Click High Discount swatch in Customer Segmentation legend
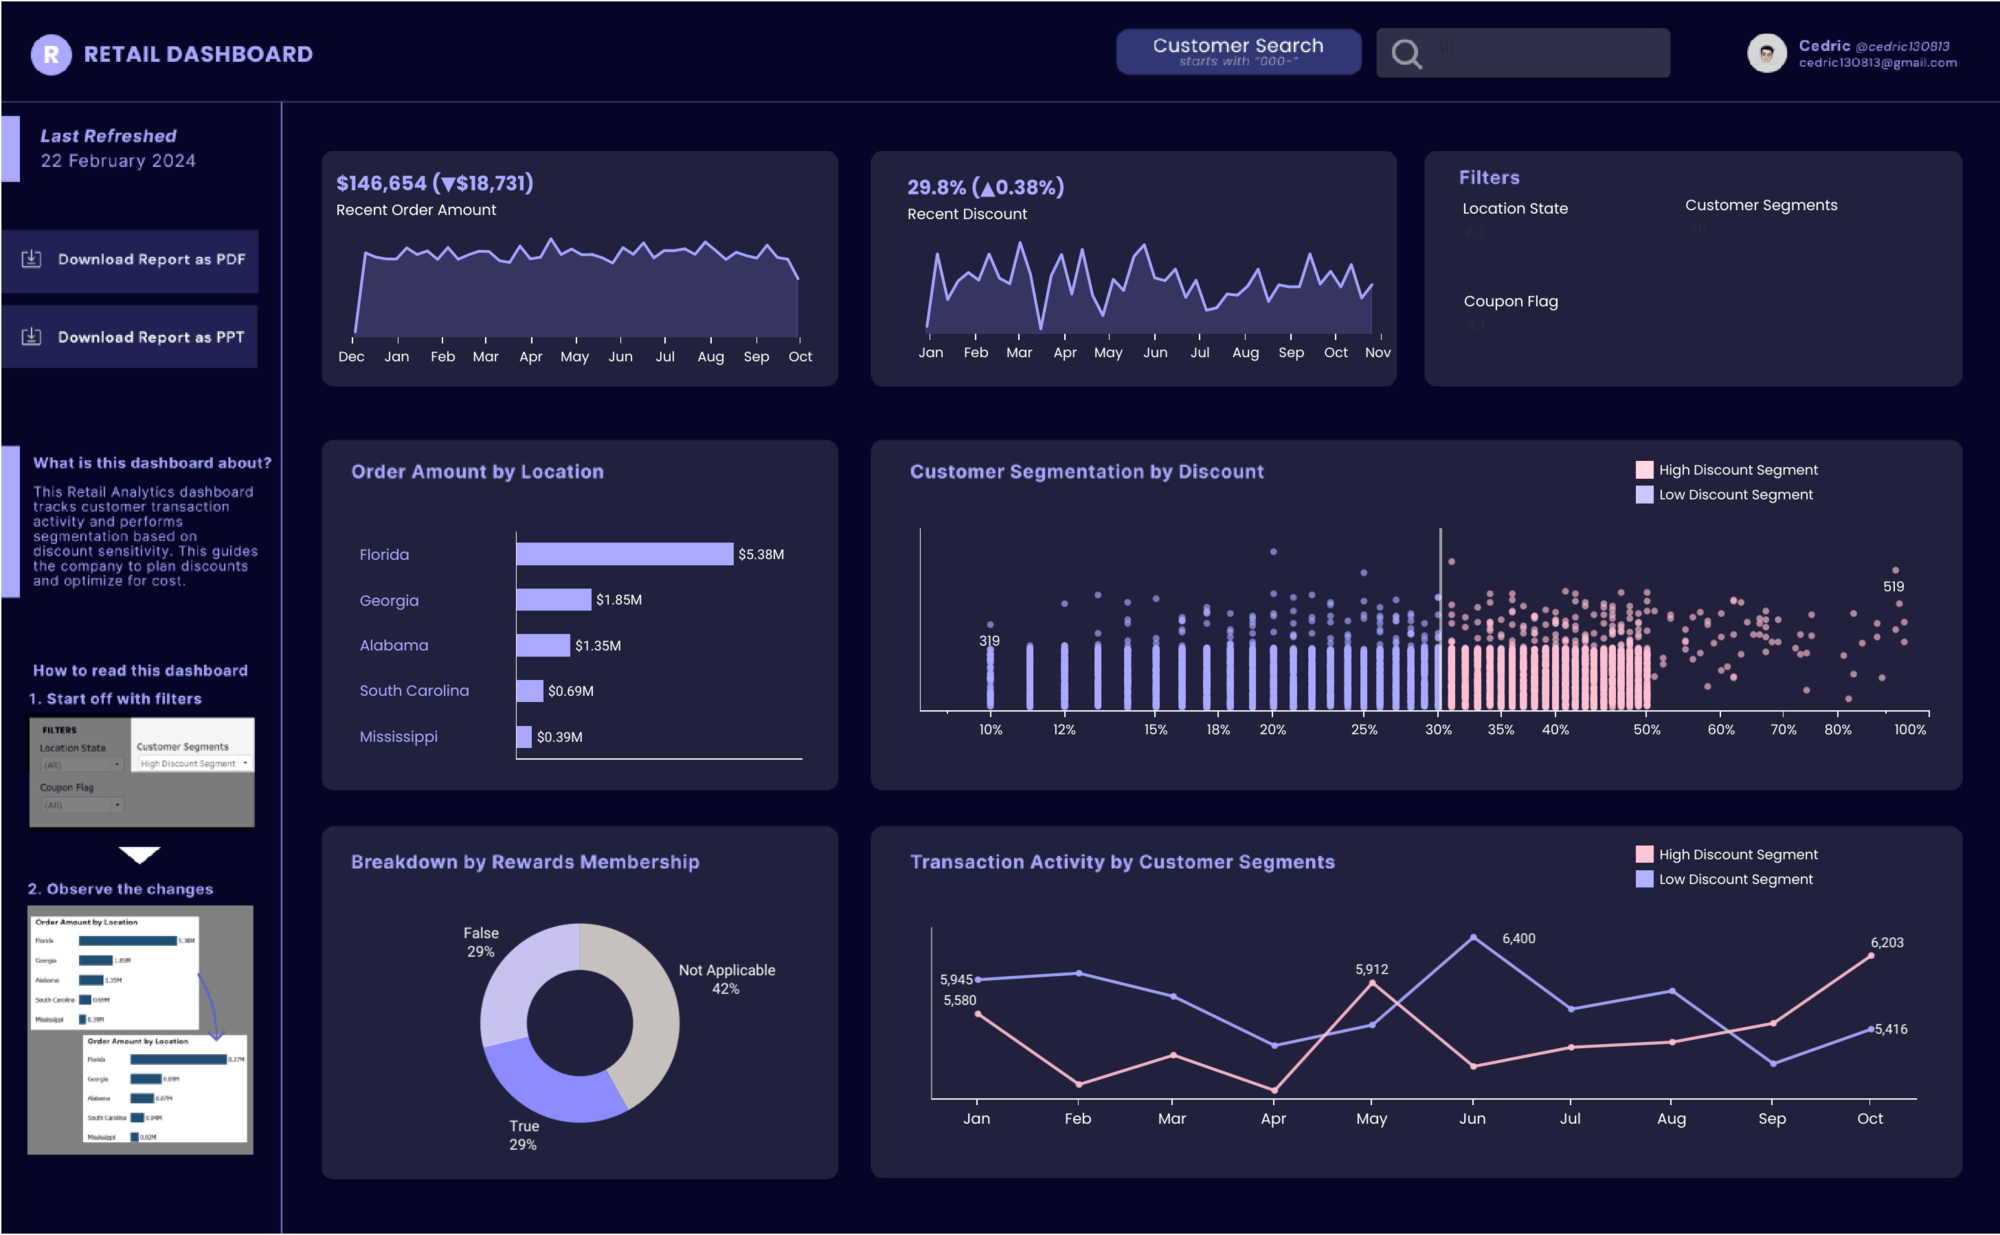Viewport: 2000px width, 1235px height. coord(1644,470)
